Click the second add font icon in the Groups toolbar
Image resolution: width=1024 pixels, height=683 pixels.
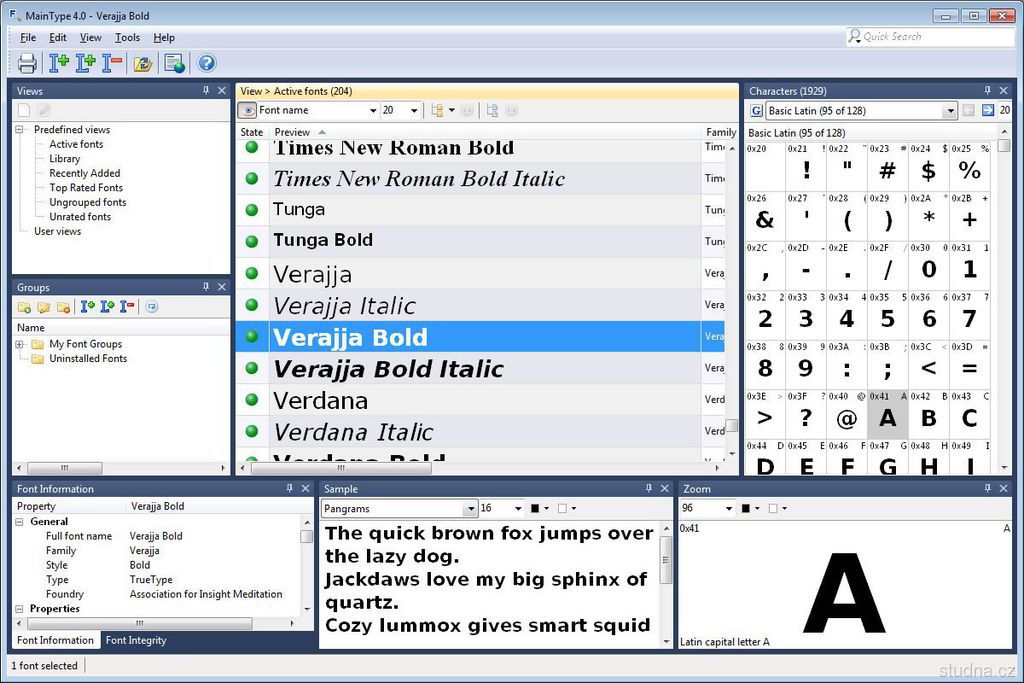coord(107,306)
